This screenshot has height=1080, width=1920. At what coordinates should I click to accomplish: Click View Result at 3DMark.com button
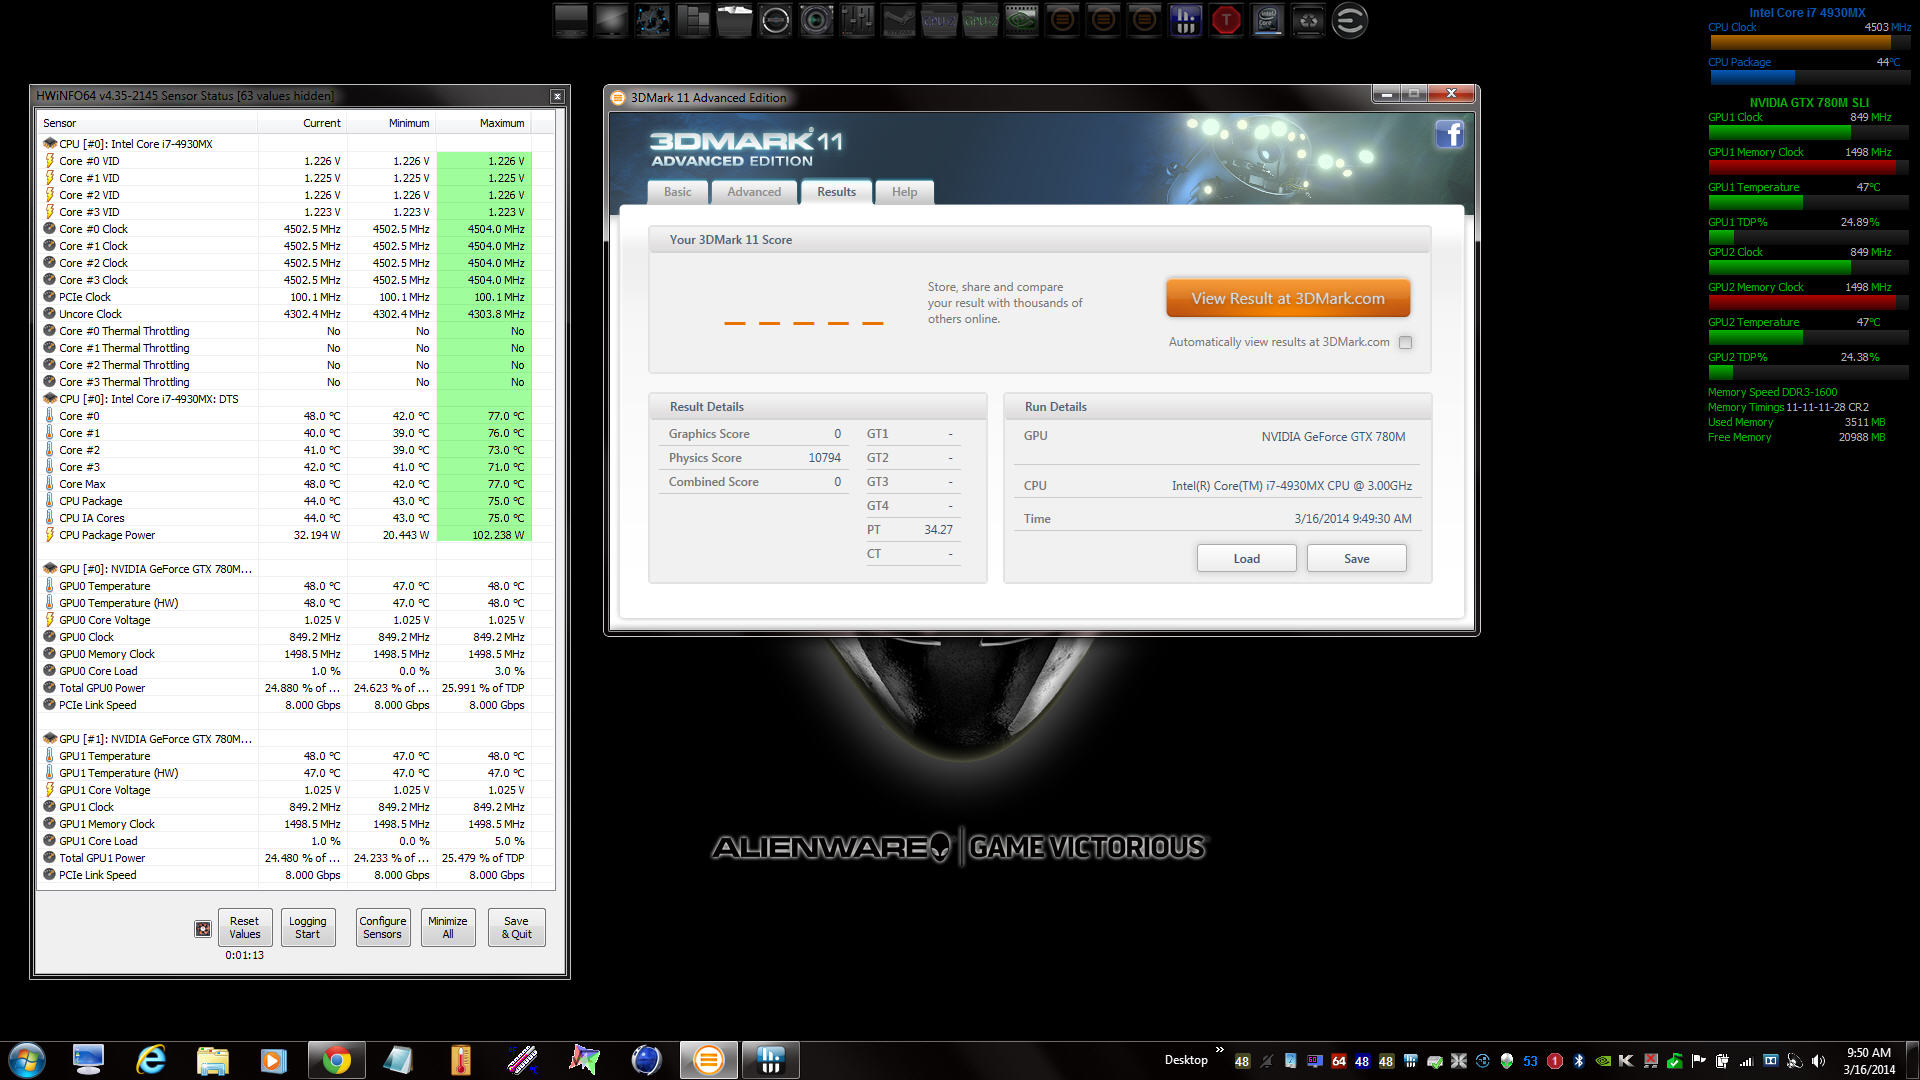(x=1288, y=298)
